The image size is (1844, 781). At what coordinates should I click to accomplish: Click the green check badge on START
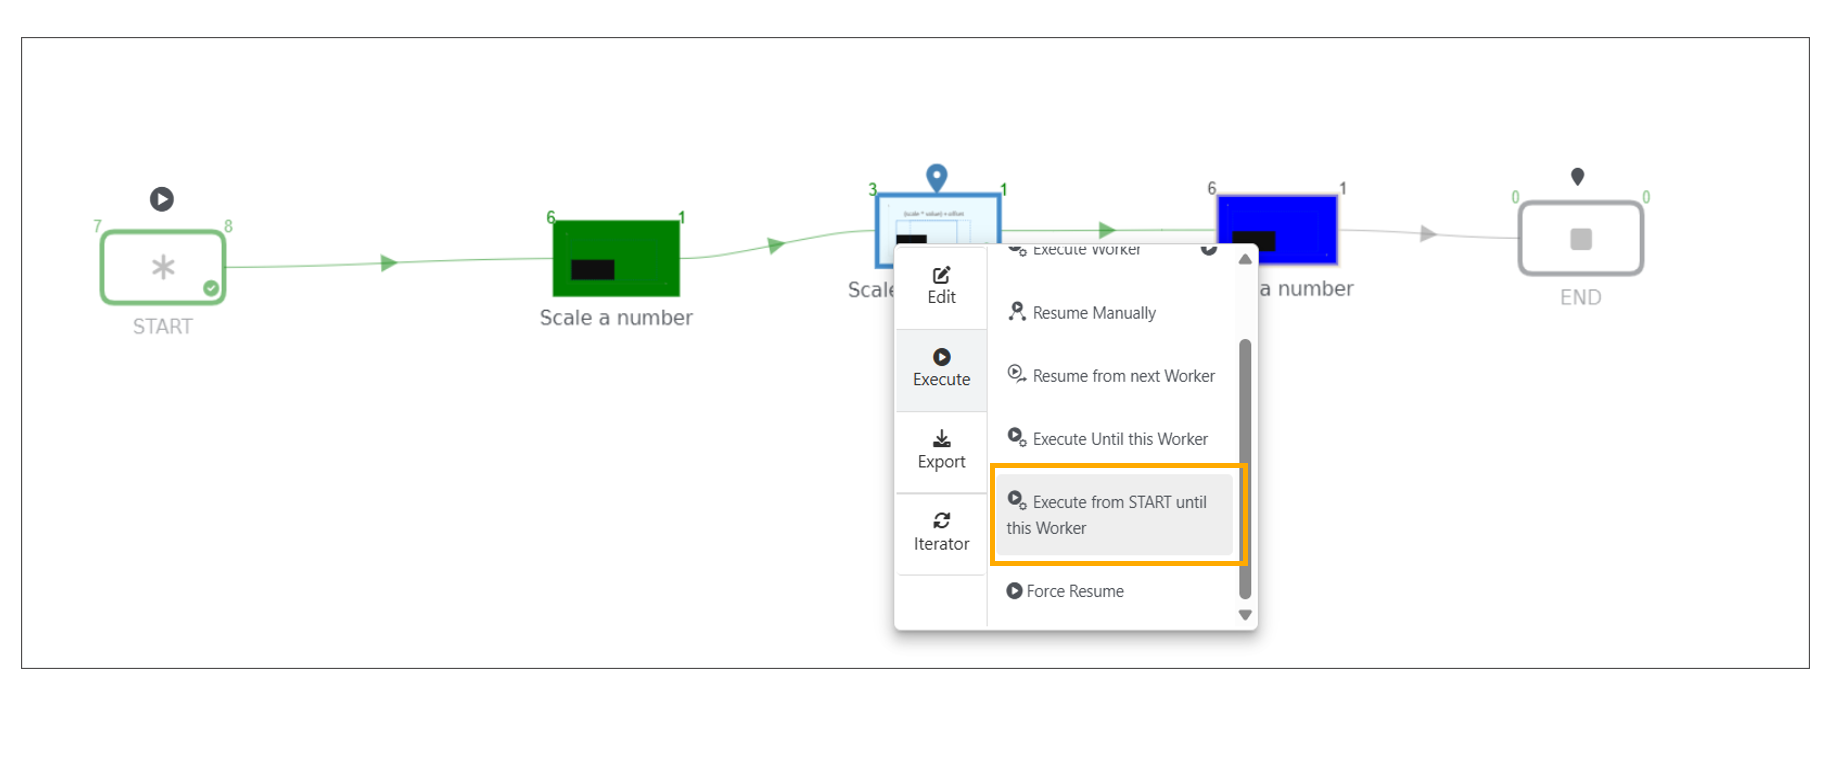click(211, 288)
